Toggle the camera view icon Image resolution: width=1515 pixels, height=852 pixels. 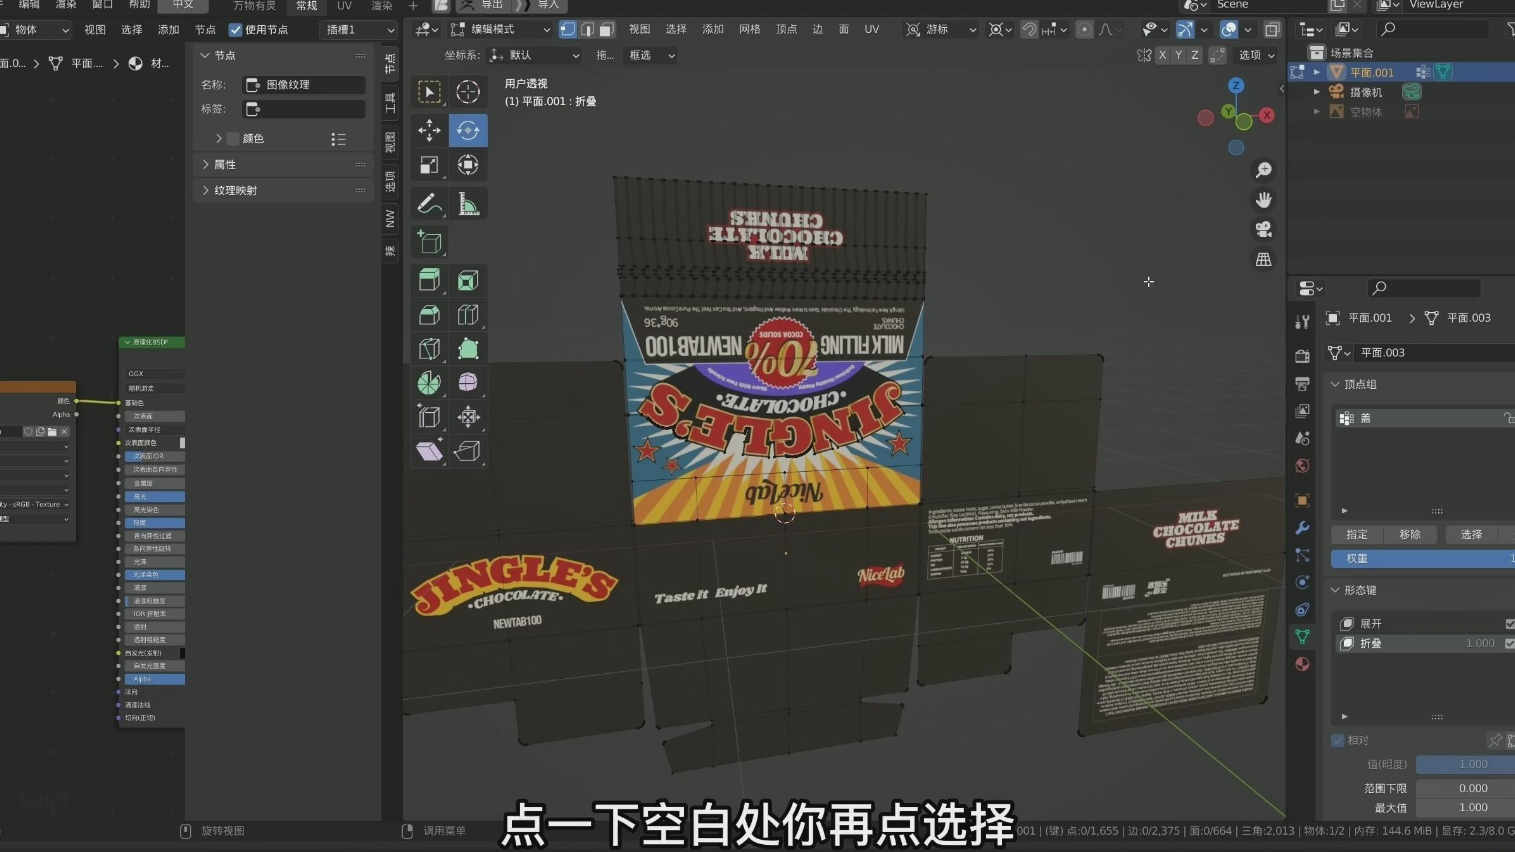(1264, 230)
